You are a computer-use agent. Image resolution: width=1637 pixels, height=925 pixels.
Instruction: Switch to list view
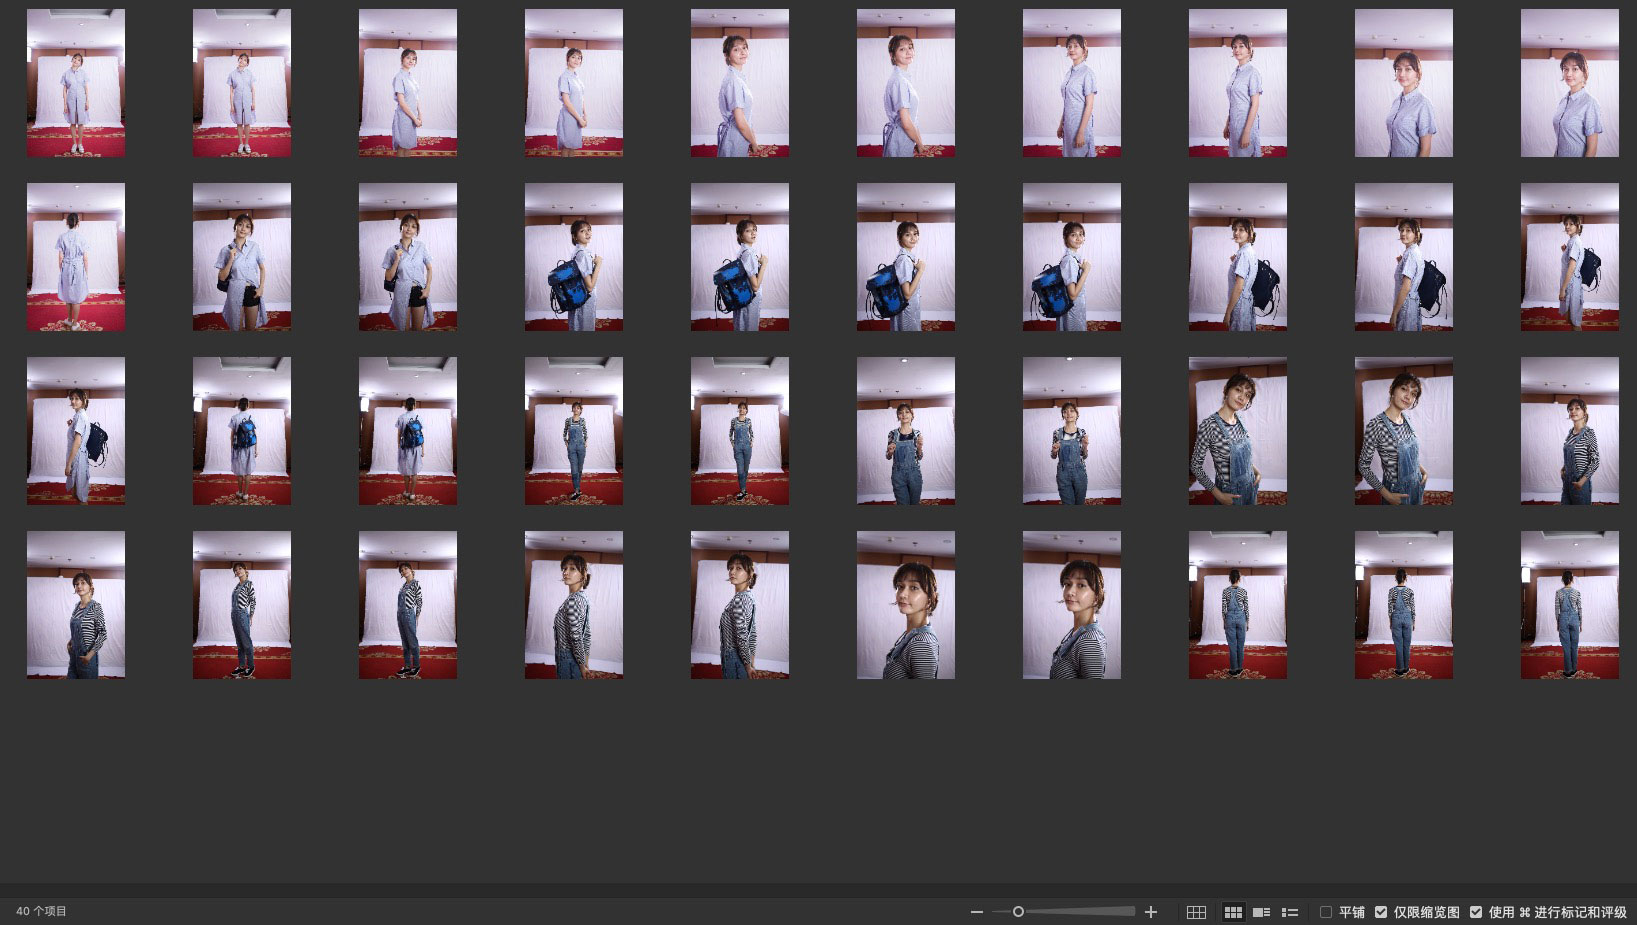1290,912
